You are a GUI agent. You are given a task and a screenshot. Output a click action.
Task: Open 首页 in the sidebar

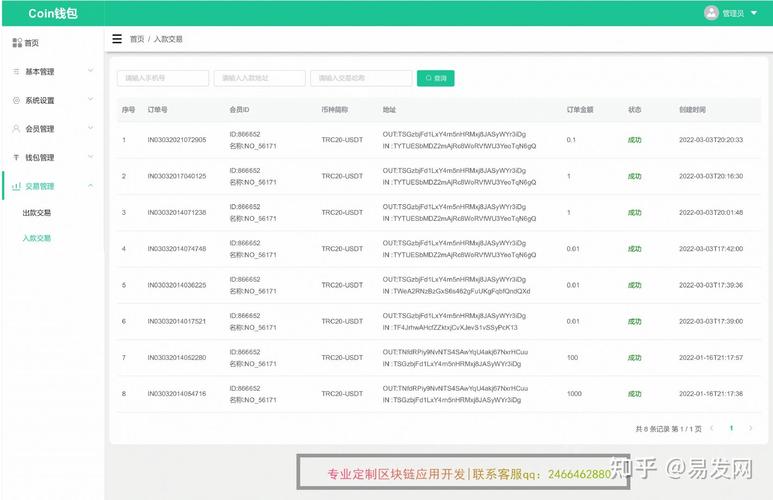pyautogui.click(x=32, y=43)
